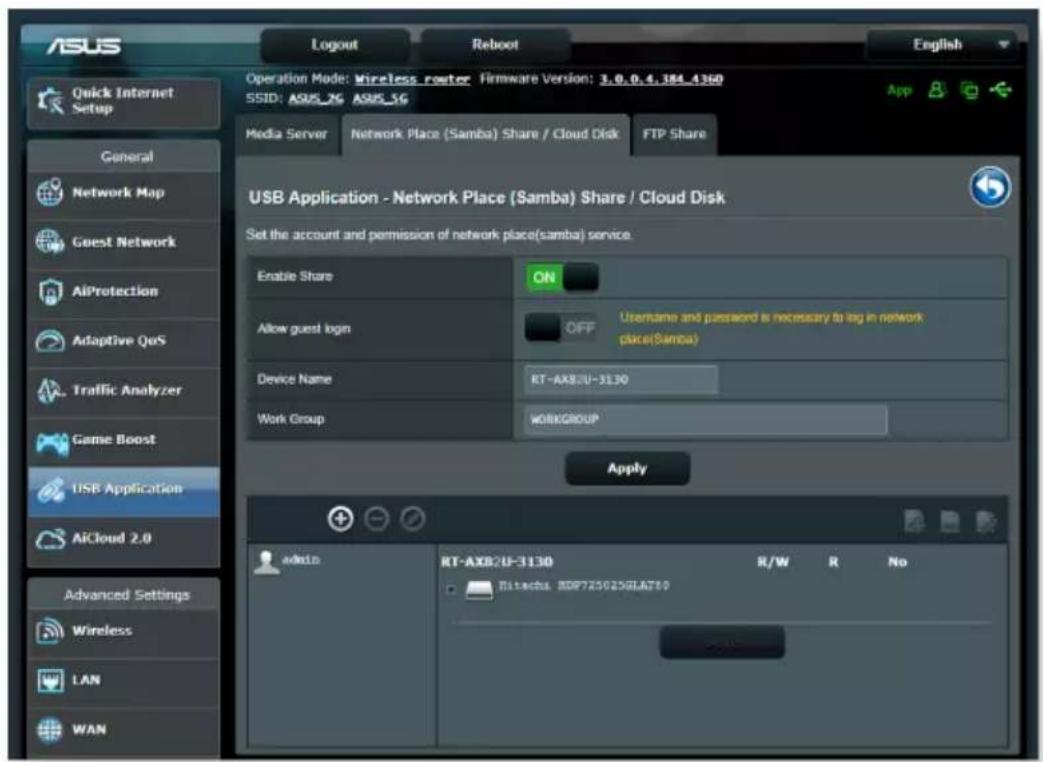Click the dark button below Hitachi drive
Viewport: 1043px width, 762px height.
click(x=722, y=643)
